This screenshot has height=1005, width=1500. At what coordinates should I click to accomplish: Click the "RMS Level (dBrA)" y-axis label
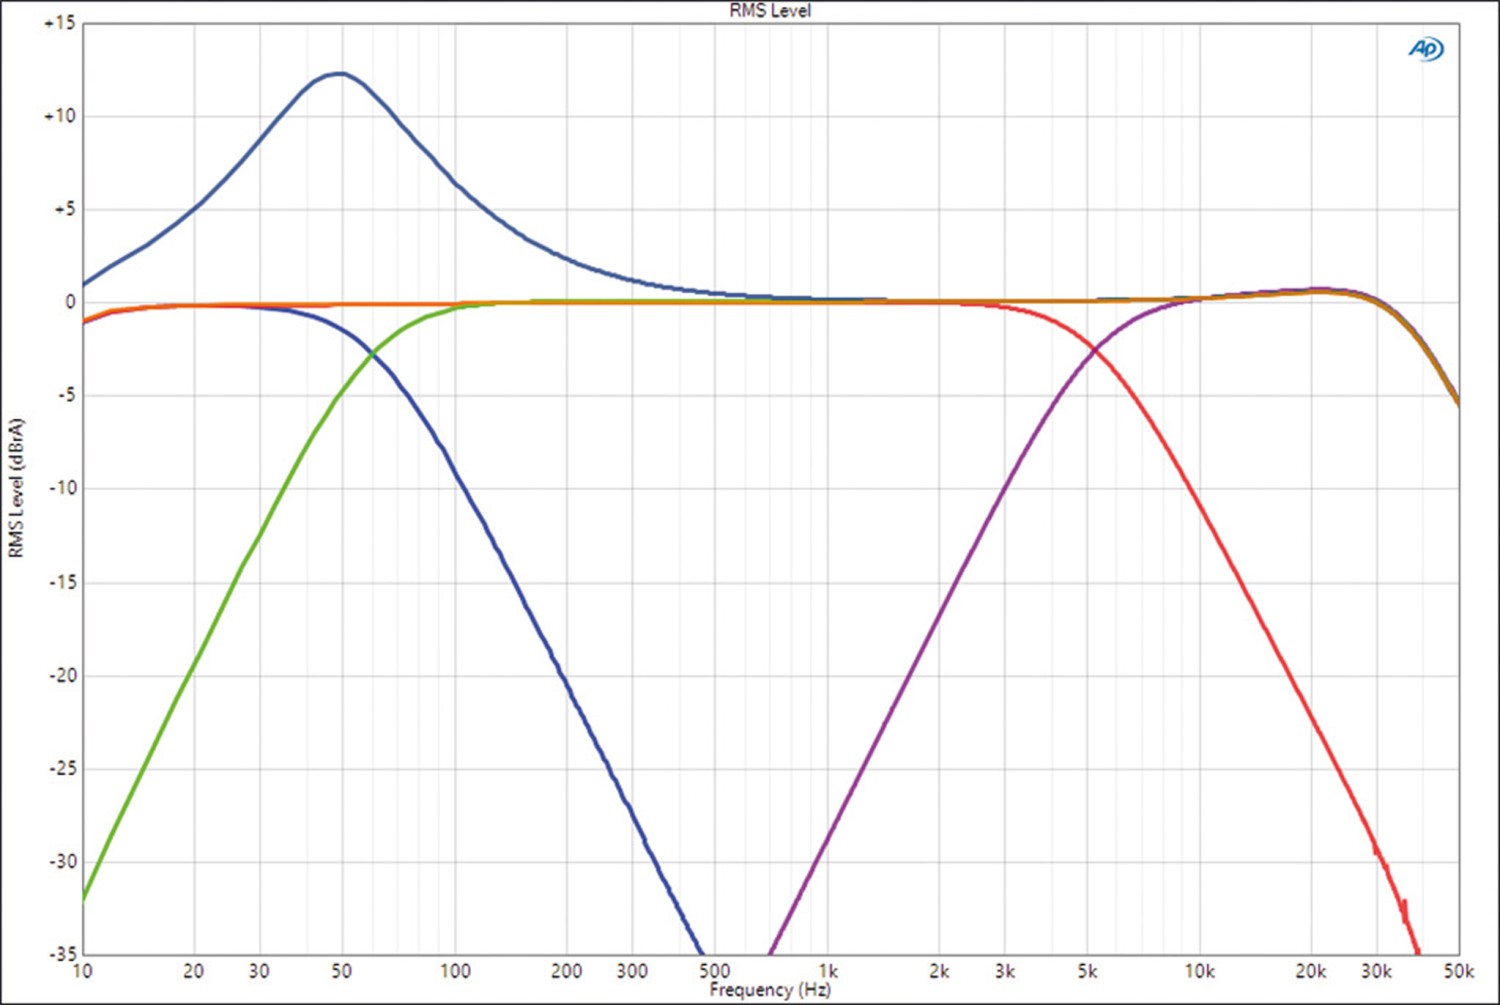coord(16,488)
